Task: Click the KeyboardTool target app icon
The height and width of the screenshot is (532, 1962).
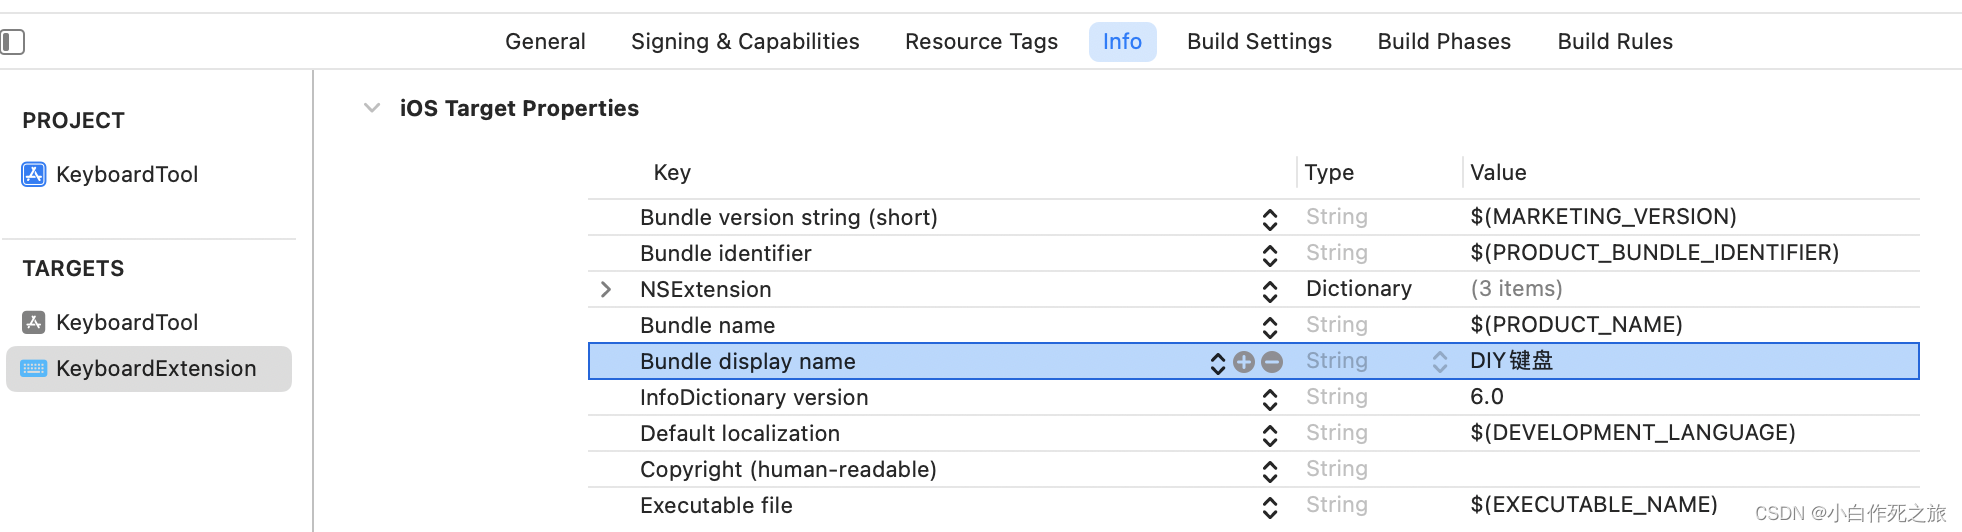Action: pos(34,322)
